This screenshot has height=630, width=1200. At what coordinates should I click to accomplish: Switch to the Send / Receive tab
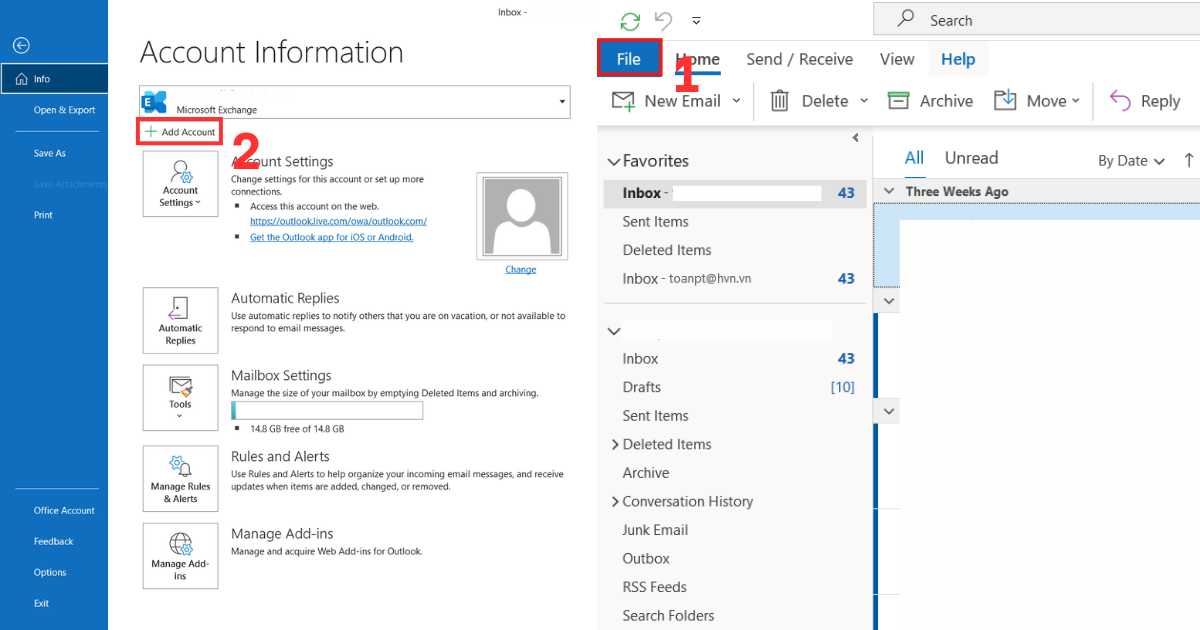[800, 59]
